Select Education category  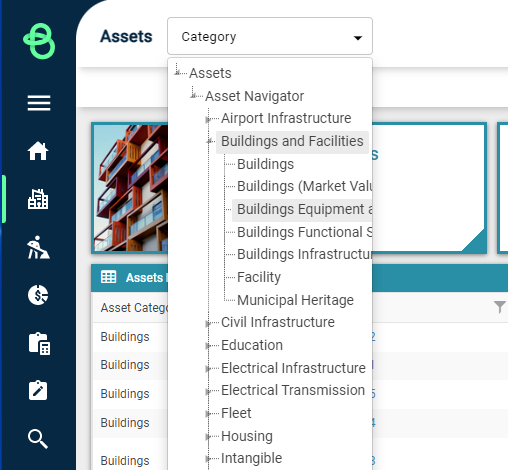(252, 345)
